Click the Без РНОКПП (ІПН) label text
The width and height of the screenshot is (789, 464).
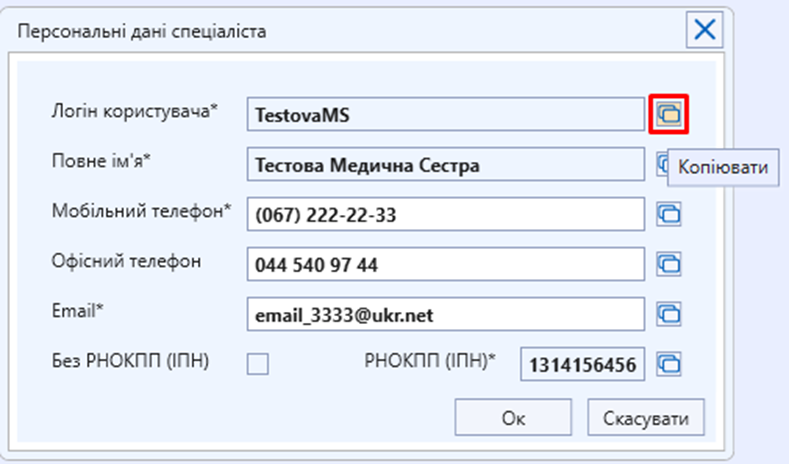(x=130, y=361)
